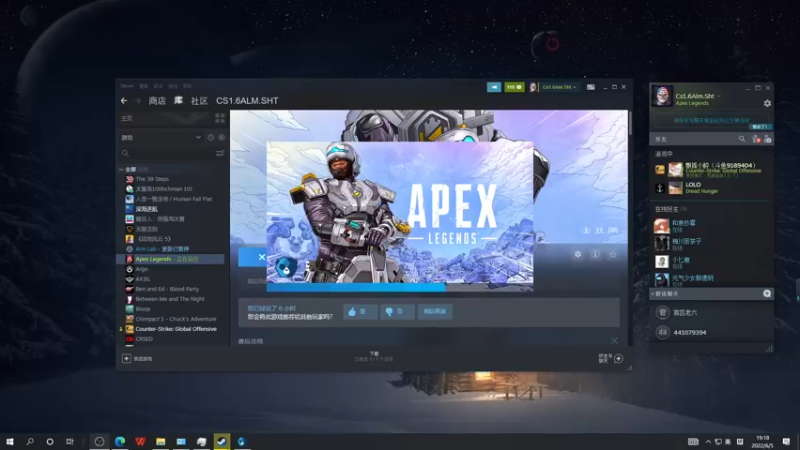The height and width of the screenshot is (450, 800).
Task: Click the Apex Legends launch progress bar
Action: coord(400,287)
